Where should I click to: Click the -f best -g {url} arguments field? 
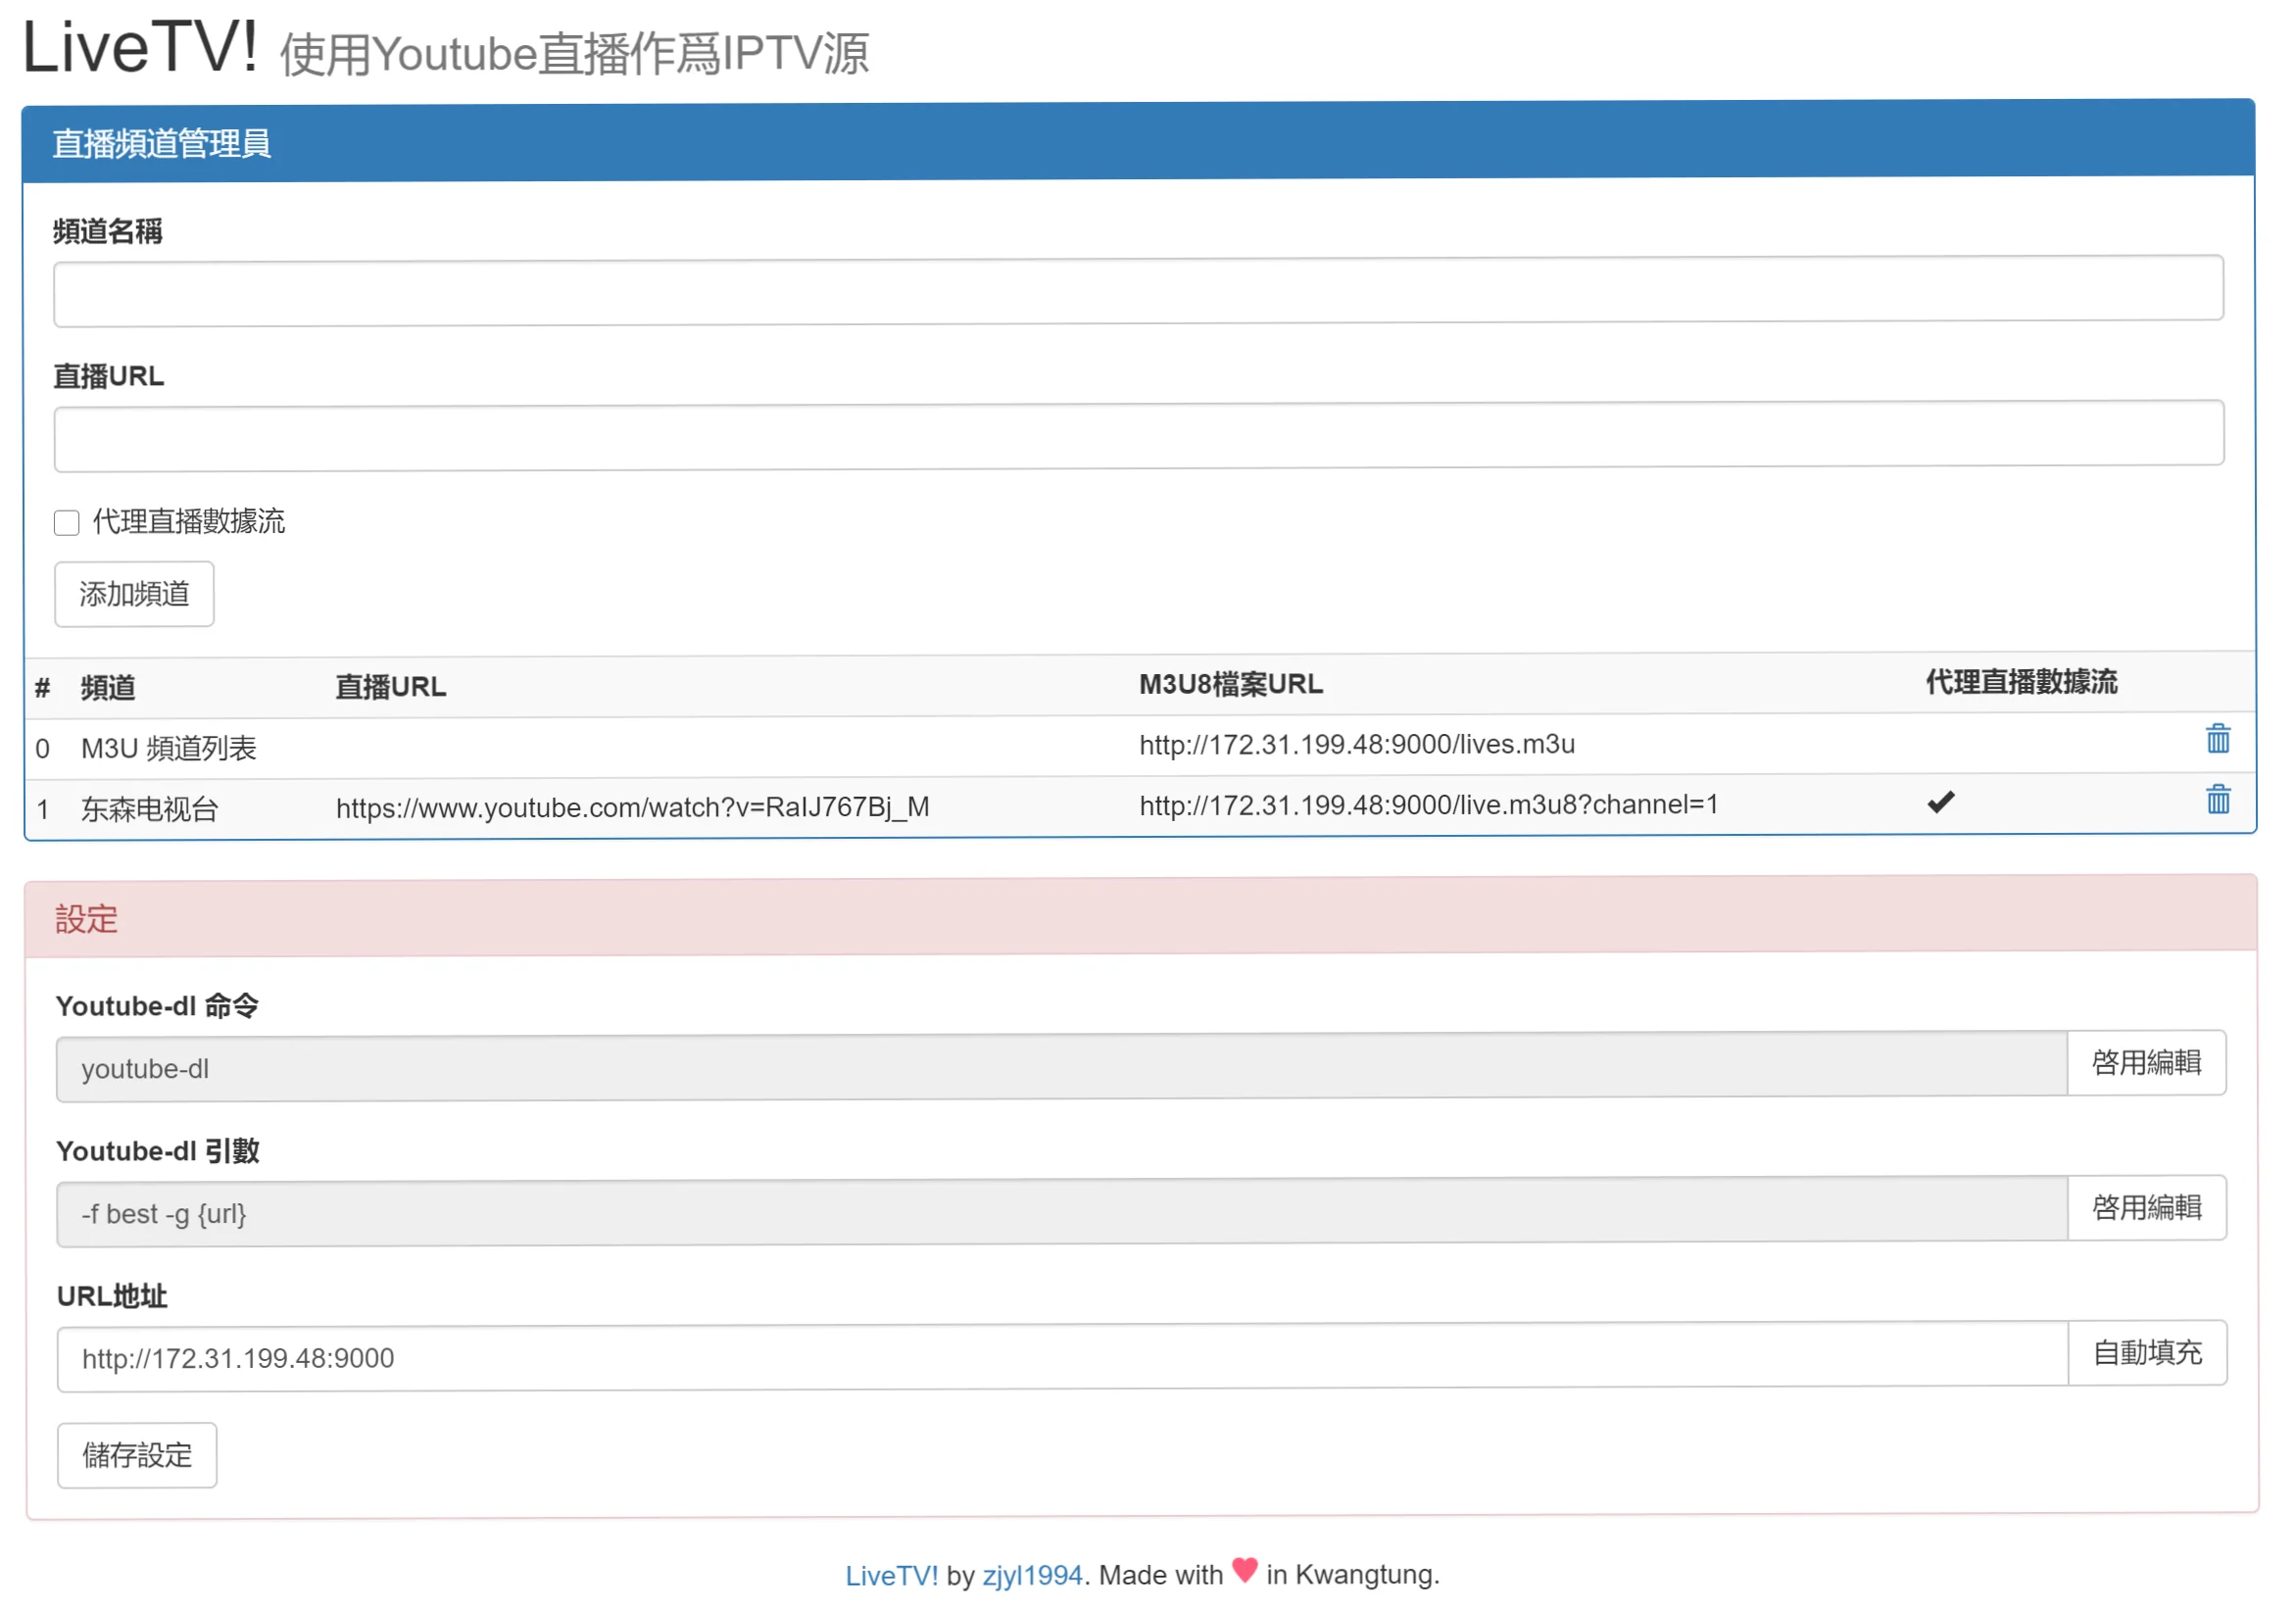pyautogui.click(x=1060, y=1213)
